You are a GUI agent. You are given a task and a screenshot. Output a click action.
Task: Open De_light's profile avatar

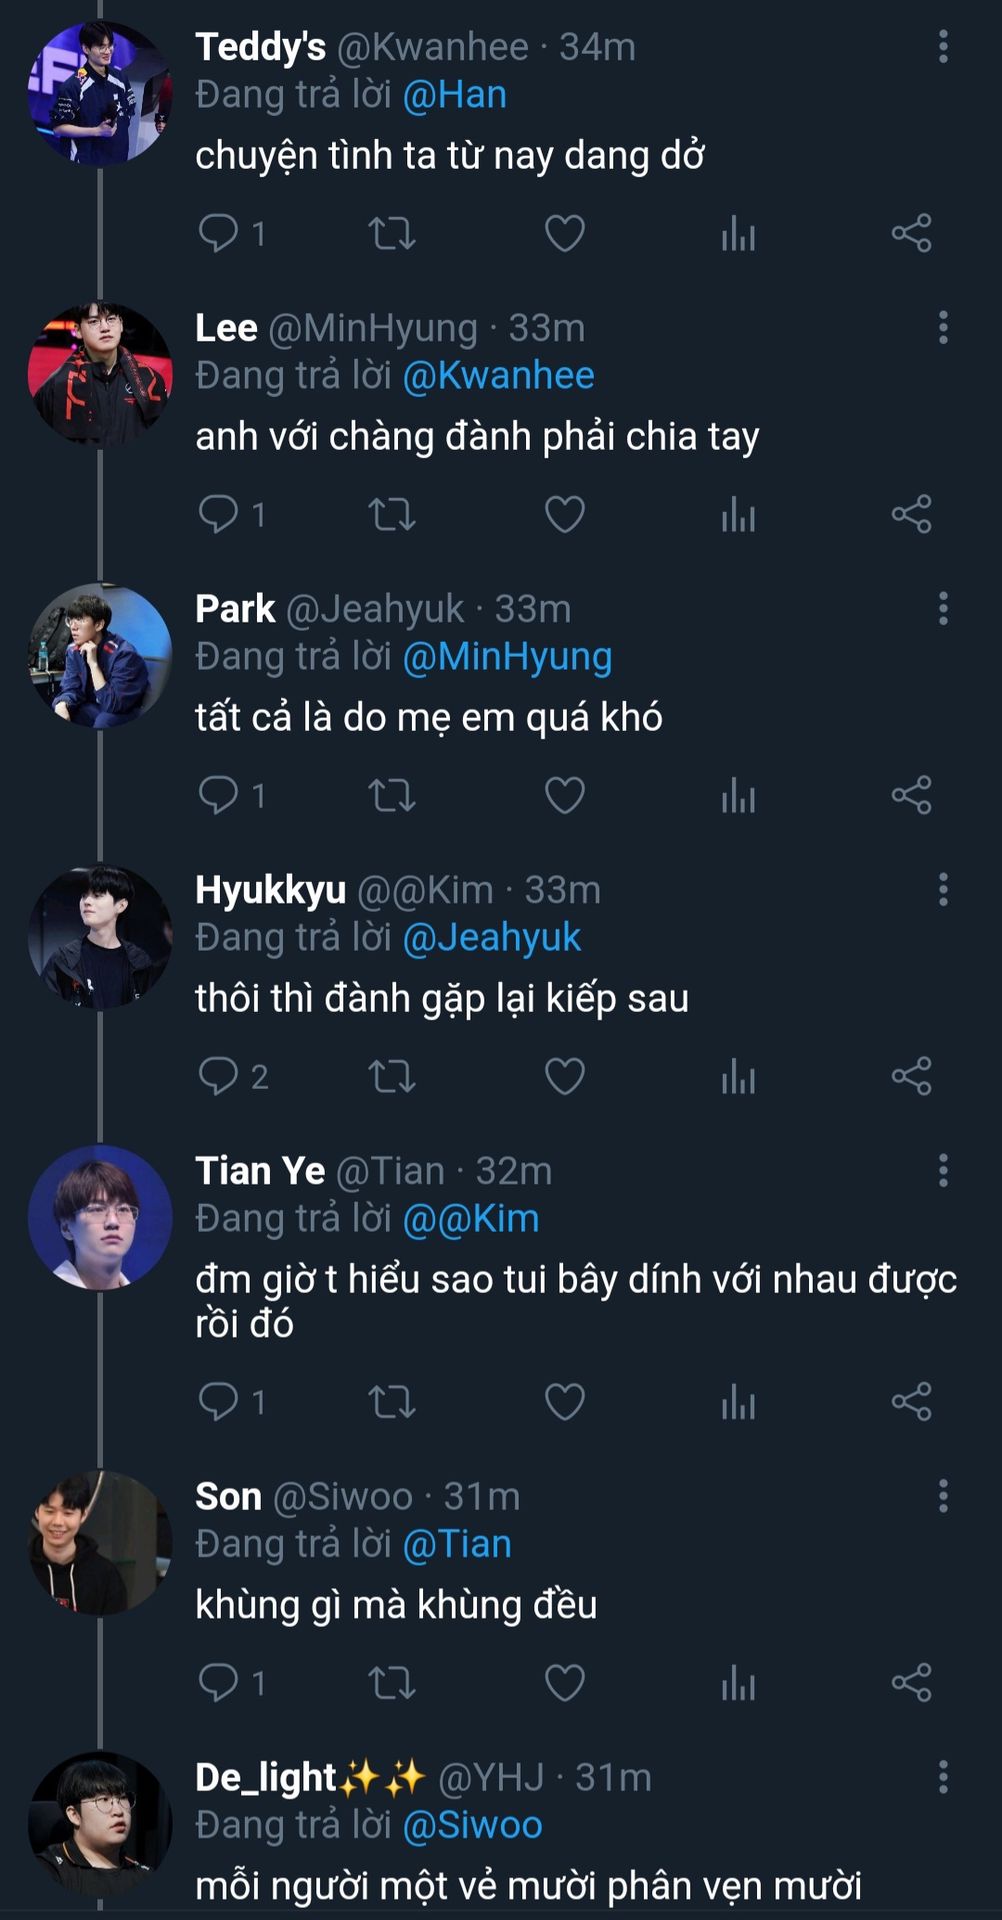[100, 1823]
